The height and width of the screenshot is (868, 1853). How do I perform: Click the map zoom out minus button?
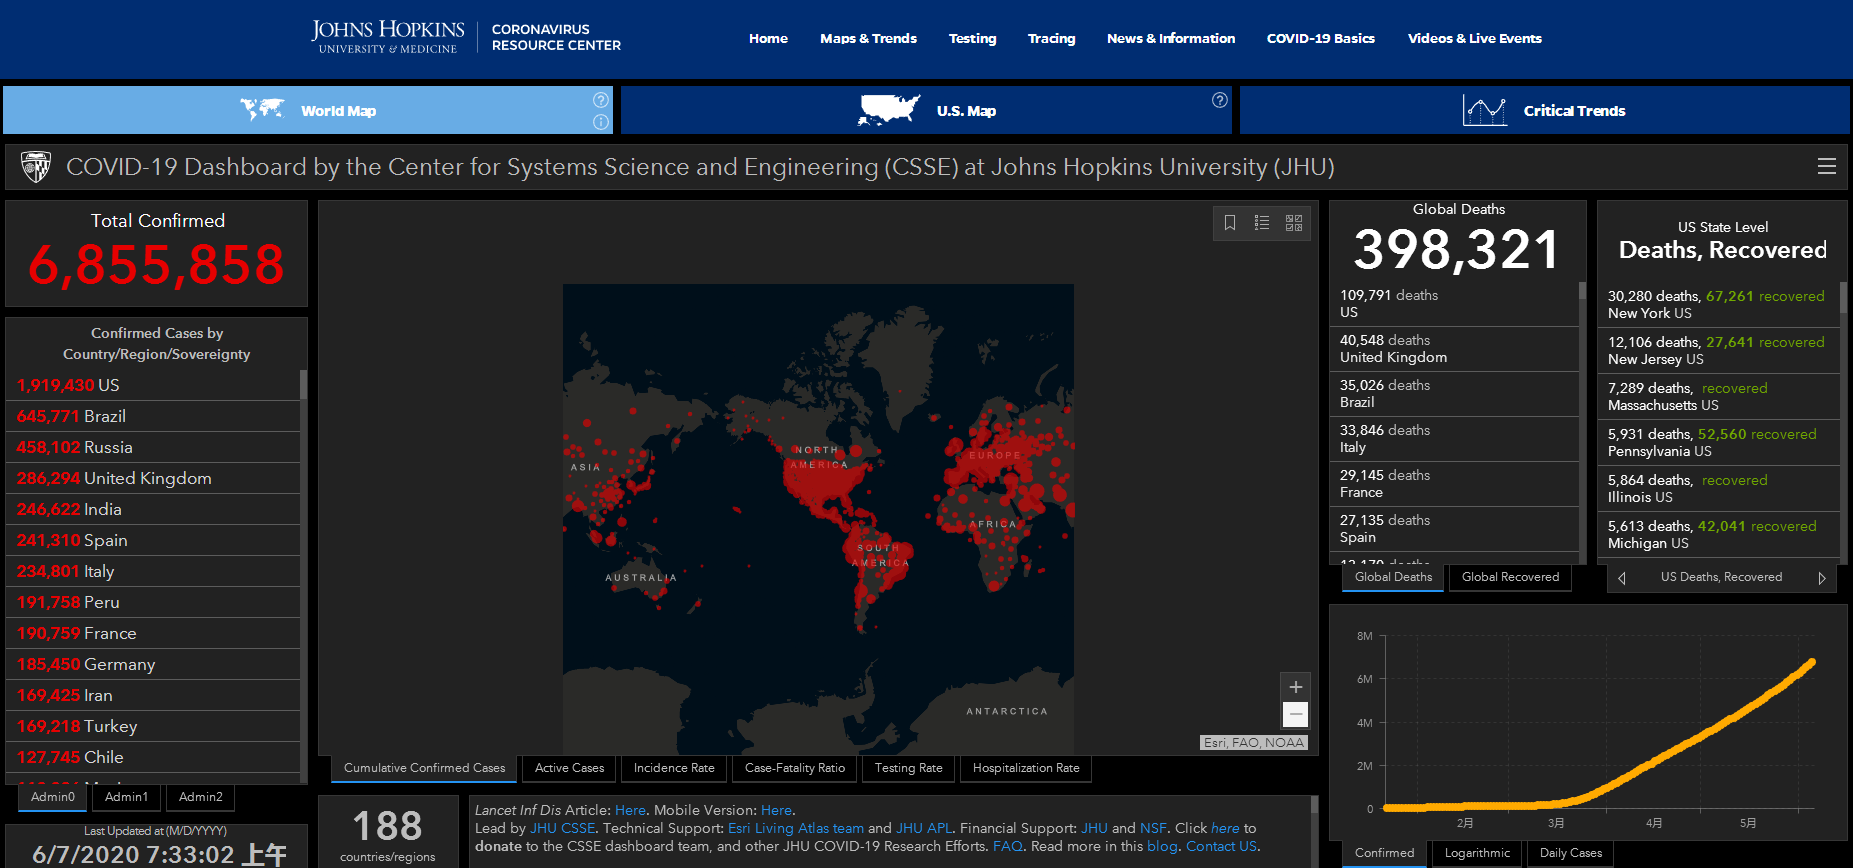[1296, 714]
